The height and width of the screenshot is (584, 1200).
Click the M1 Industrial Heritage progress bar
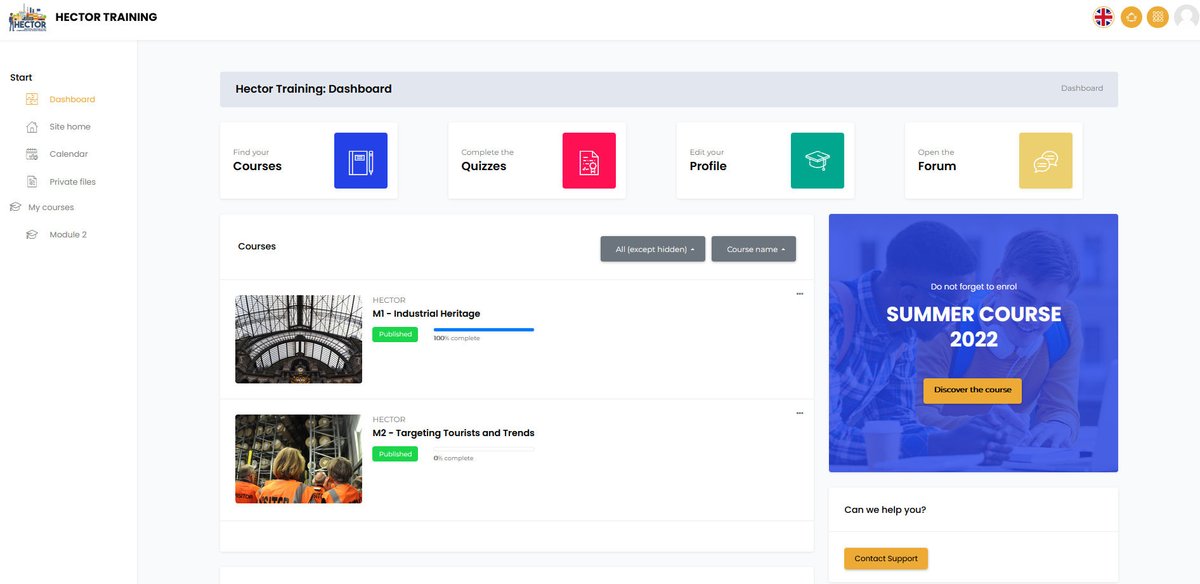484,329
